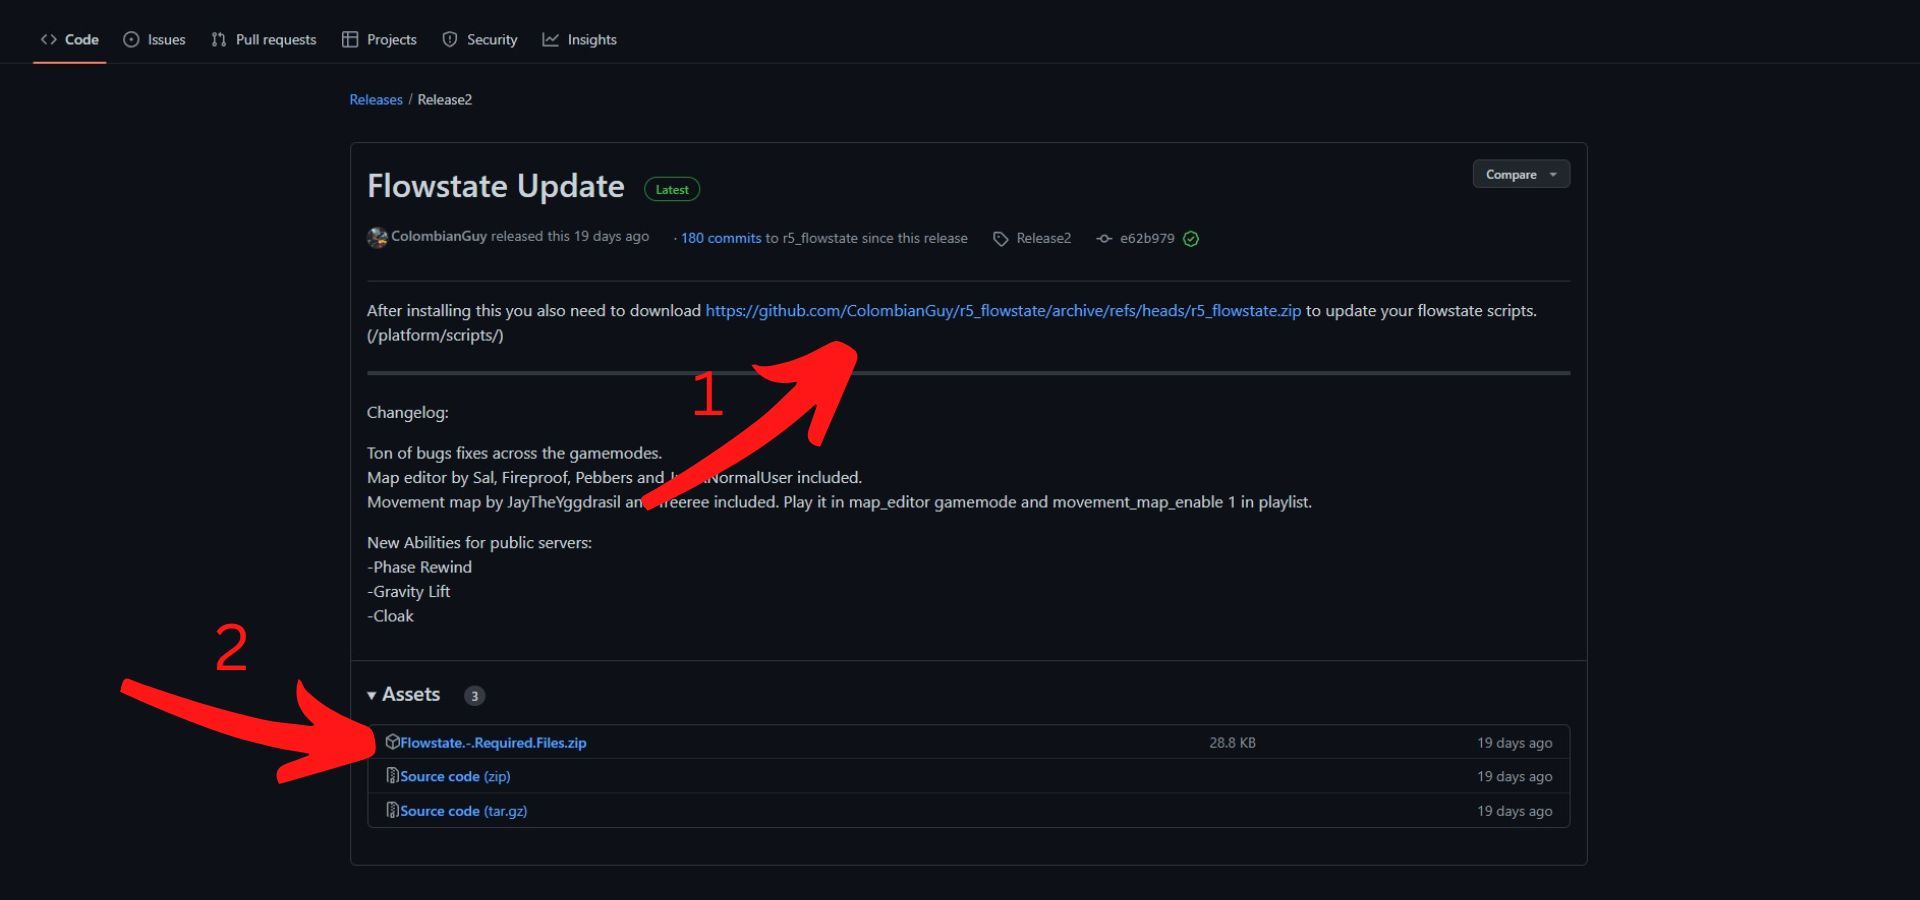
Task: Click the commit icon next to e62b979
Action: pos(1103,238)
